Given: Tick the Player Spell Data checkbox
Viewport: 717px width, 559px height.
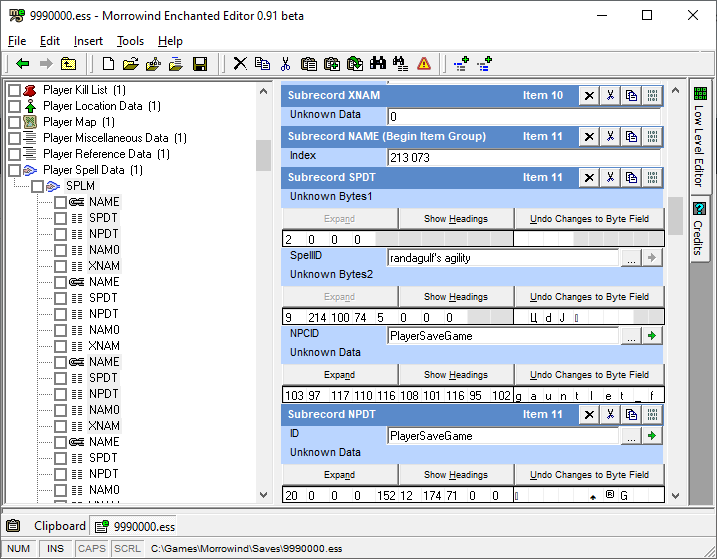Looking at the screenshot, I should pyautogui.click(x=15, y=170).
